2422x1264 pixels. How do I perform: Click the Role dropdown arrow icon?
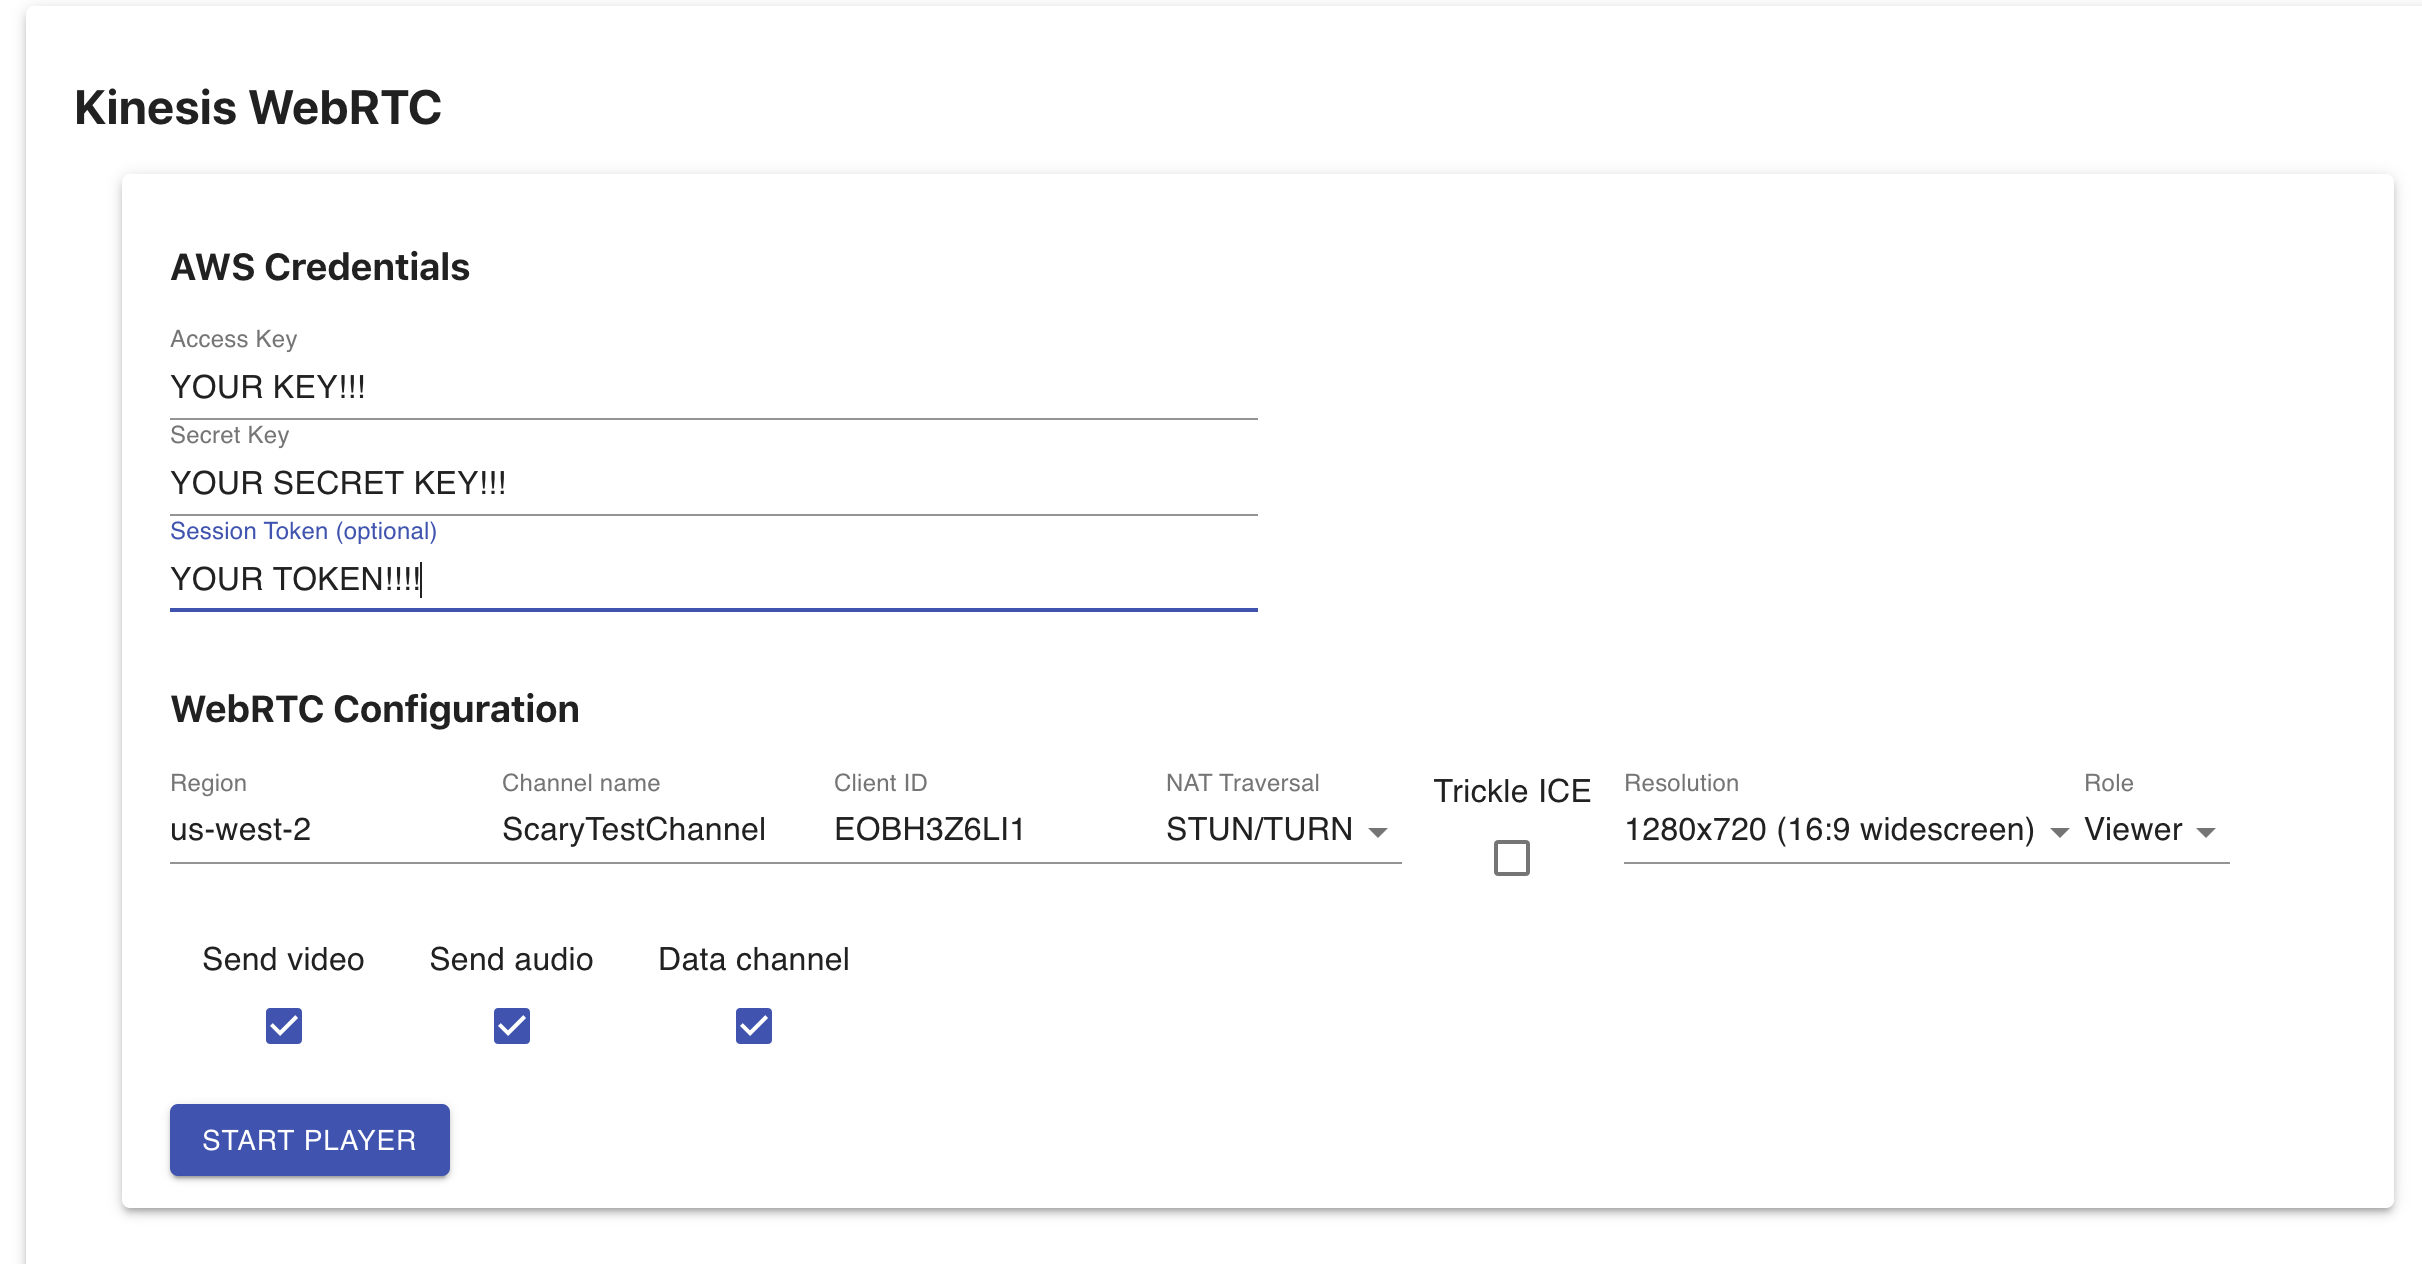2206,832
